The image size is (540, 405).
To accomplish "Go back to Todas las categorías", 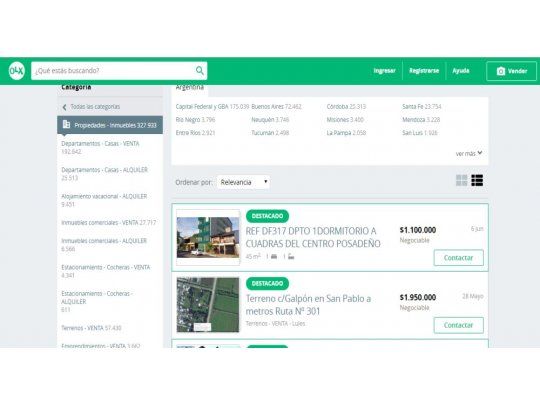I will coord(95,107).
